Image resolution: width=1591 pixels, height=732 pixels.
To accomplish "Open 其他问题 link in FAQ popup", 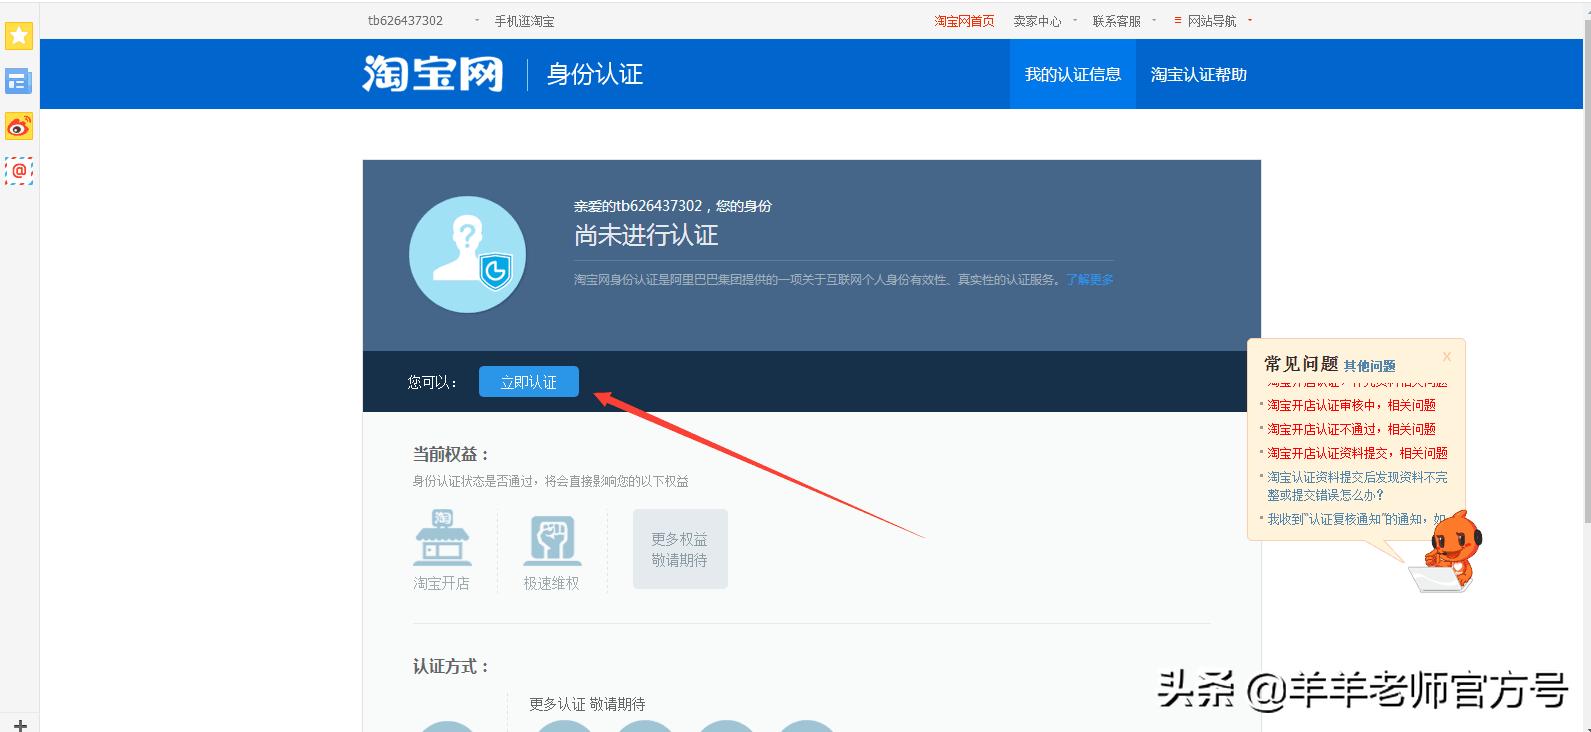I will point(1369,366).
